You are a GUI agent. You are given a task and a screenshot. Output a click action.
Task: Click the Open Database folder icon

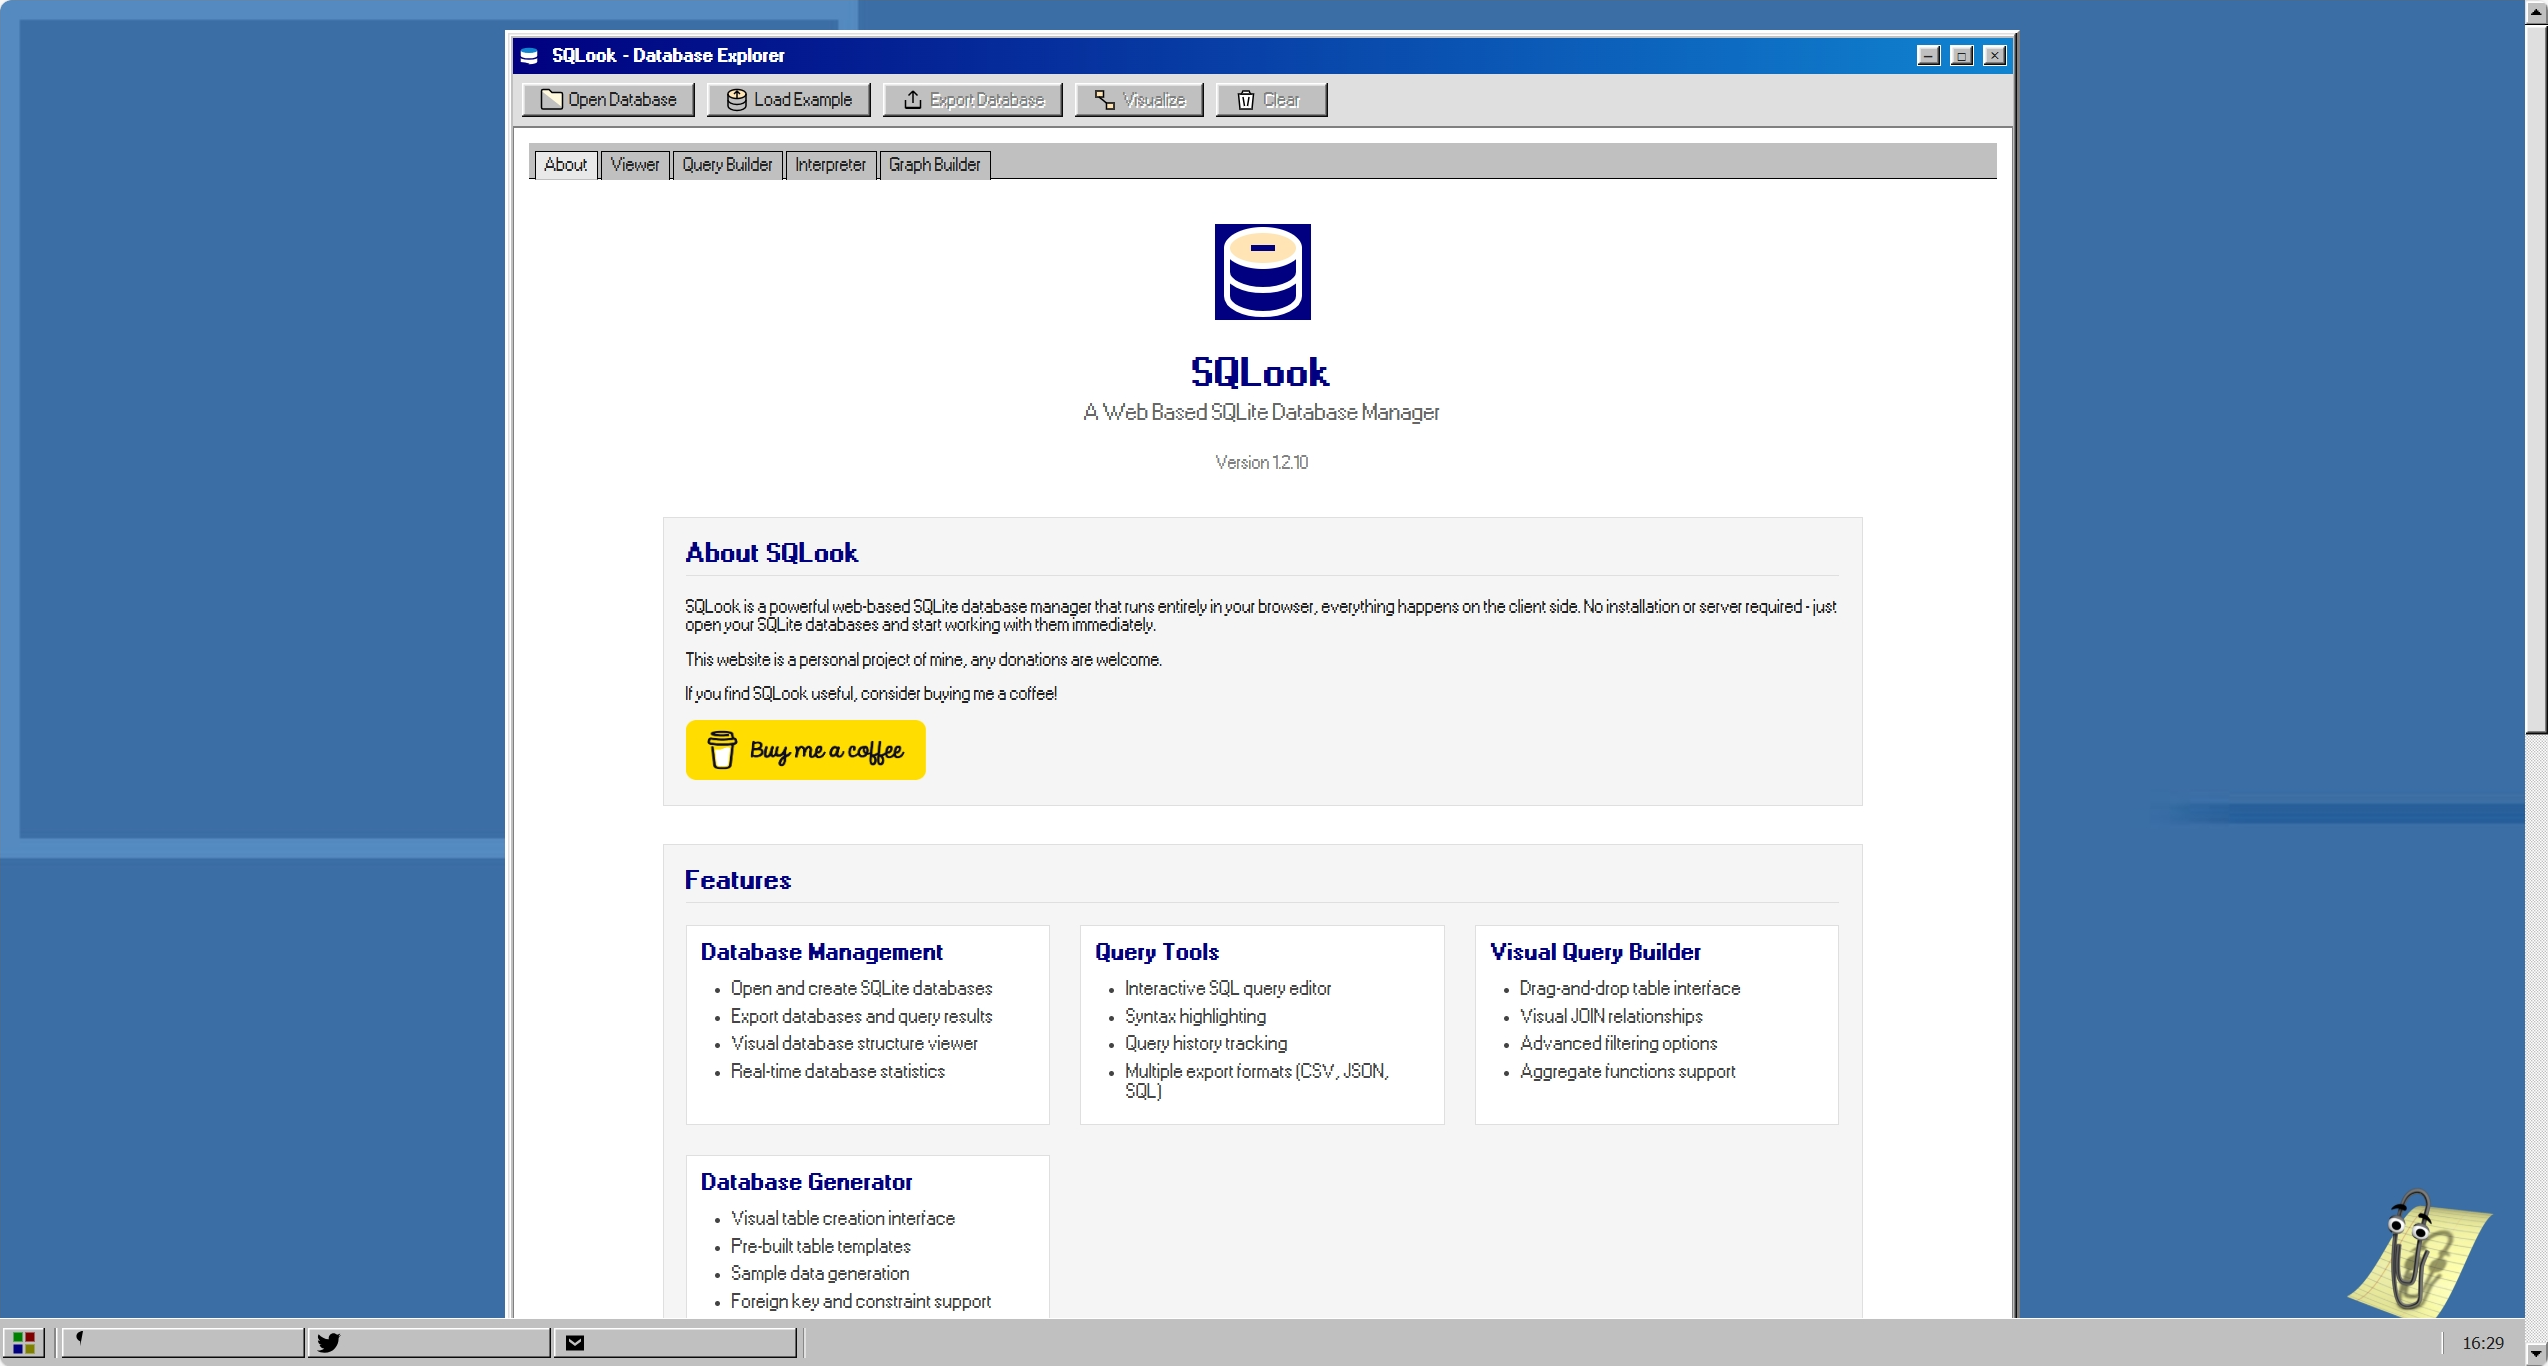click(x=551, y=99)
